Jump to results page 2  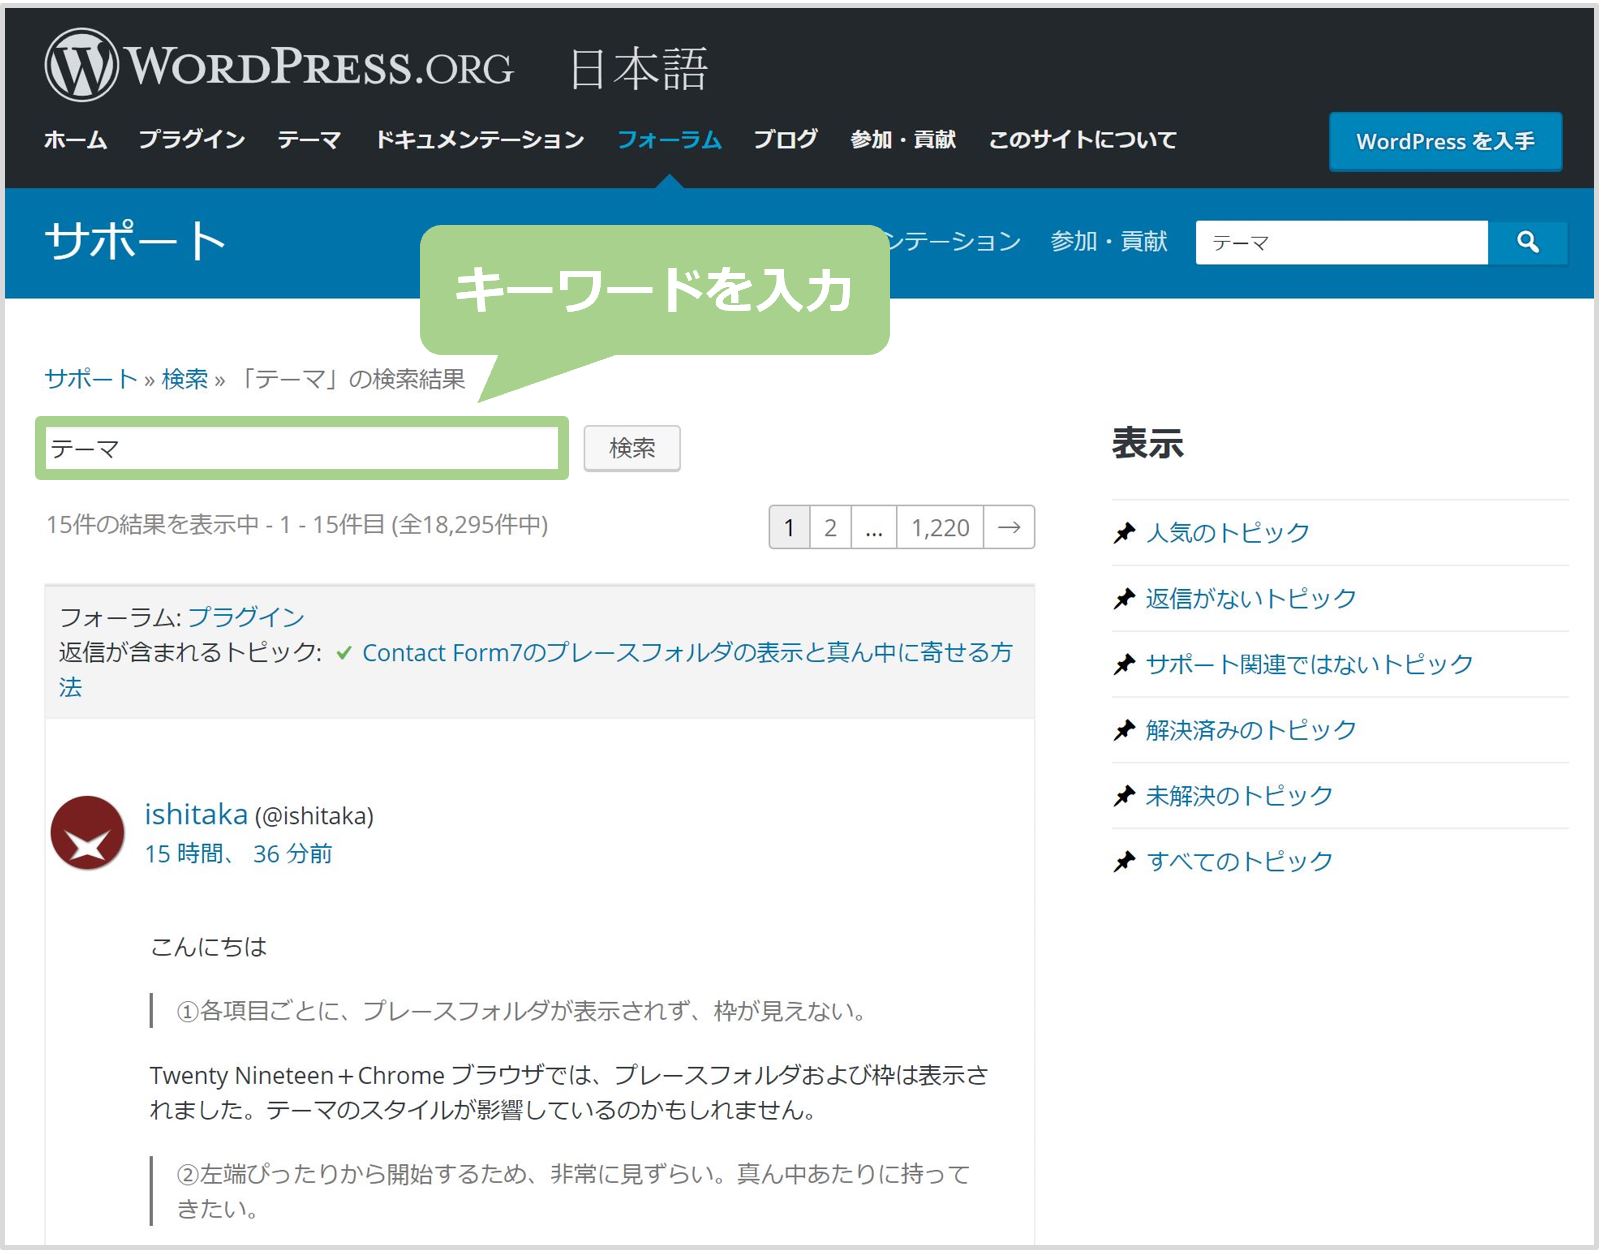point(830,527)
